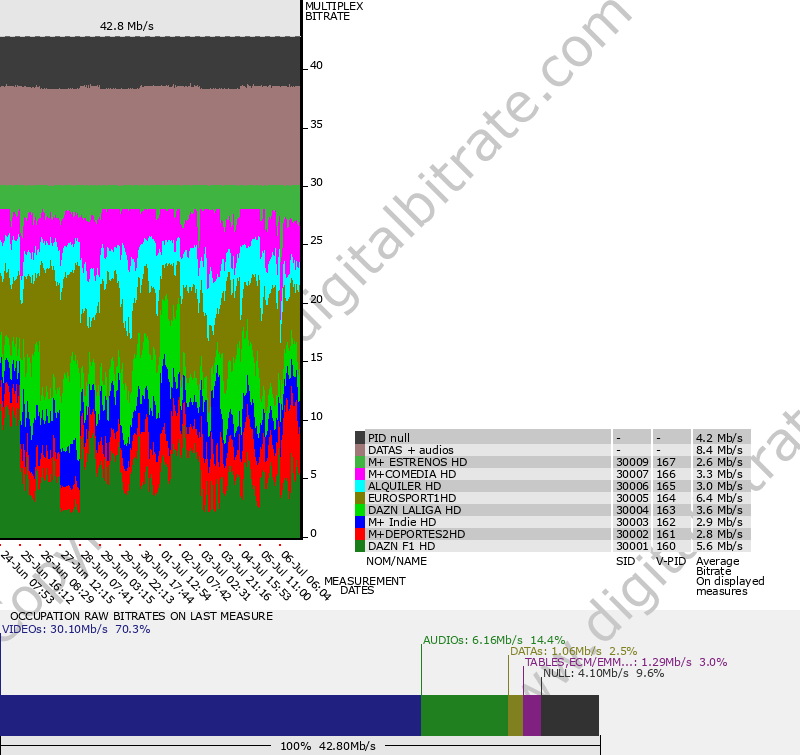Click the NULL: 4.10Mb/s 9.6% label
Screen dimensions: 800x755
pos(604,673)
